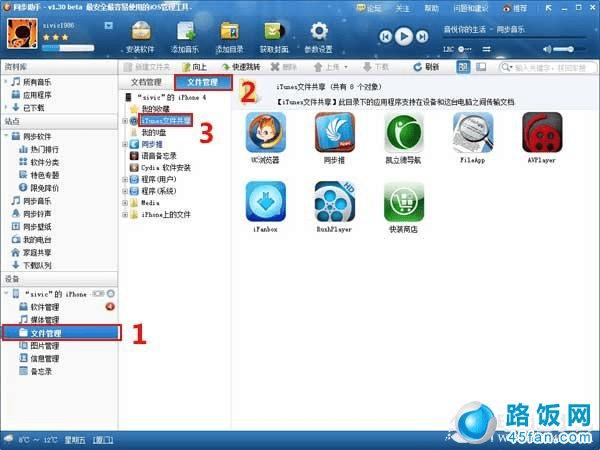Open 家庭共享 home sharing
The width and height of the screenshot is (600, 450).
point(37,253)
